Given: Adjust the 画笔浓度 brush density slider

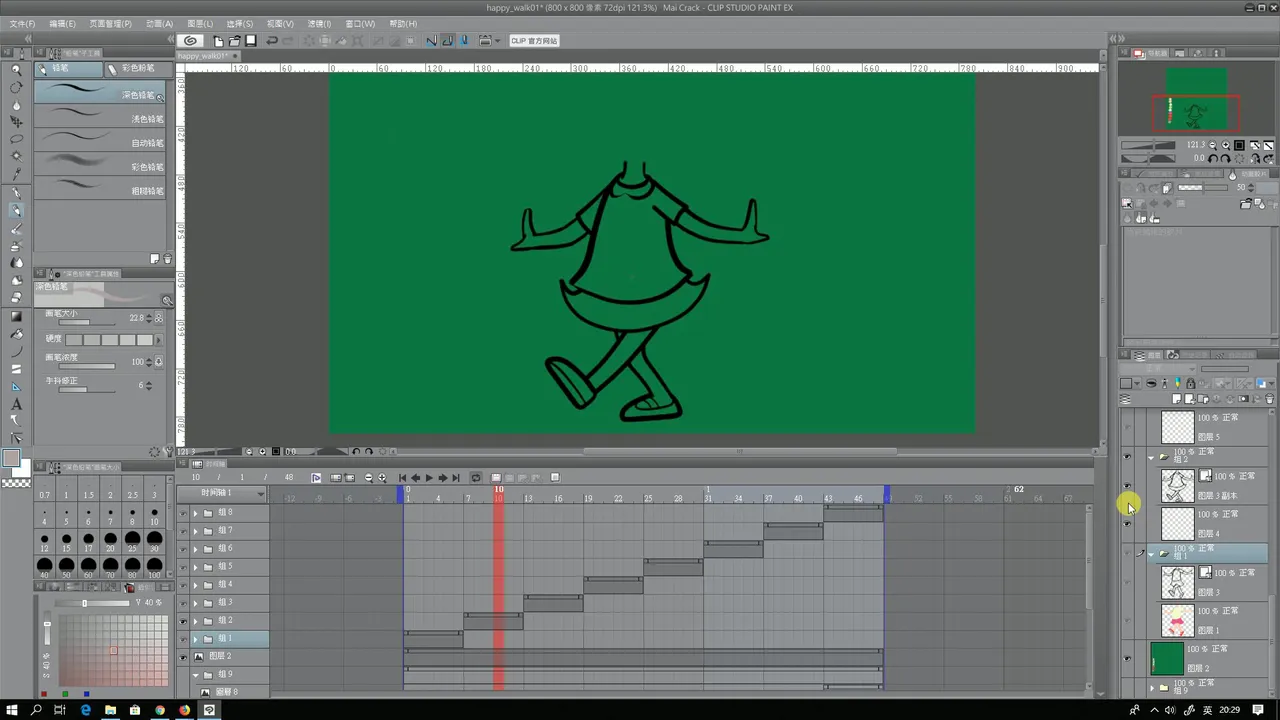Looking at the screenshot, I should point(87,366).
